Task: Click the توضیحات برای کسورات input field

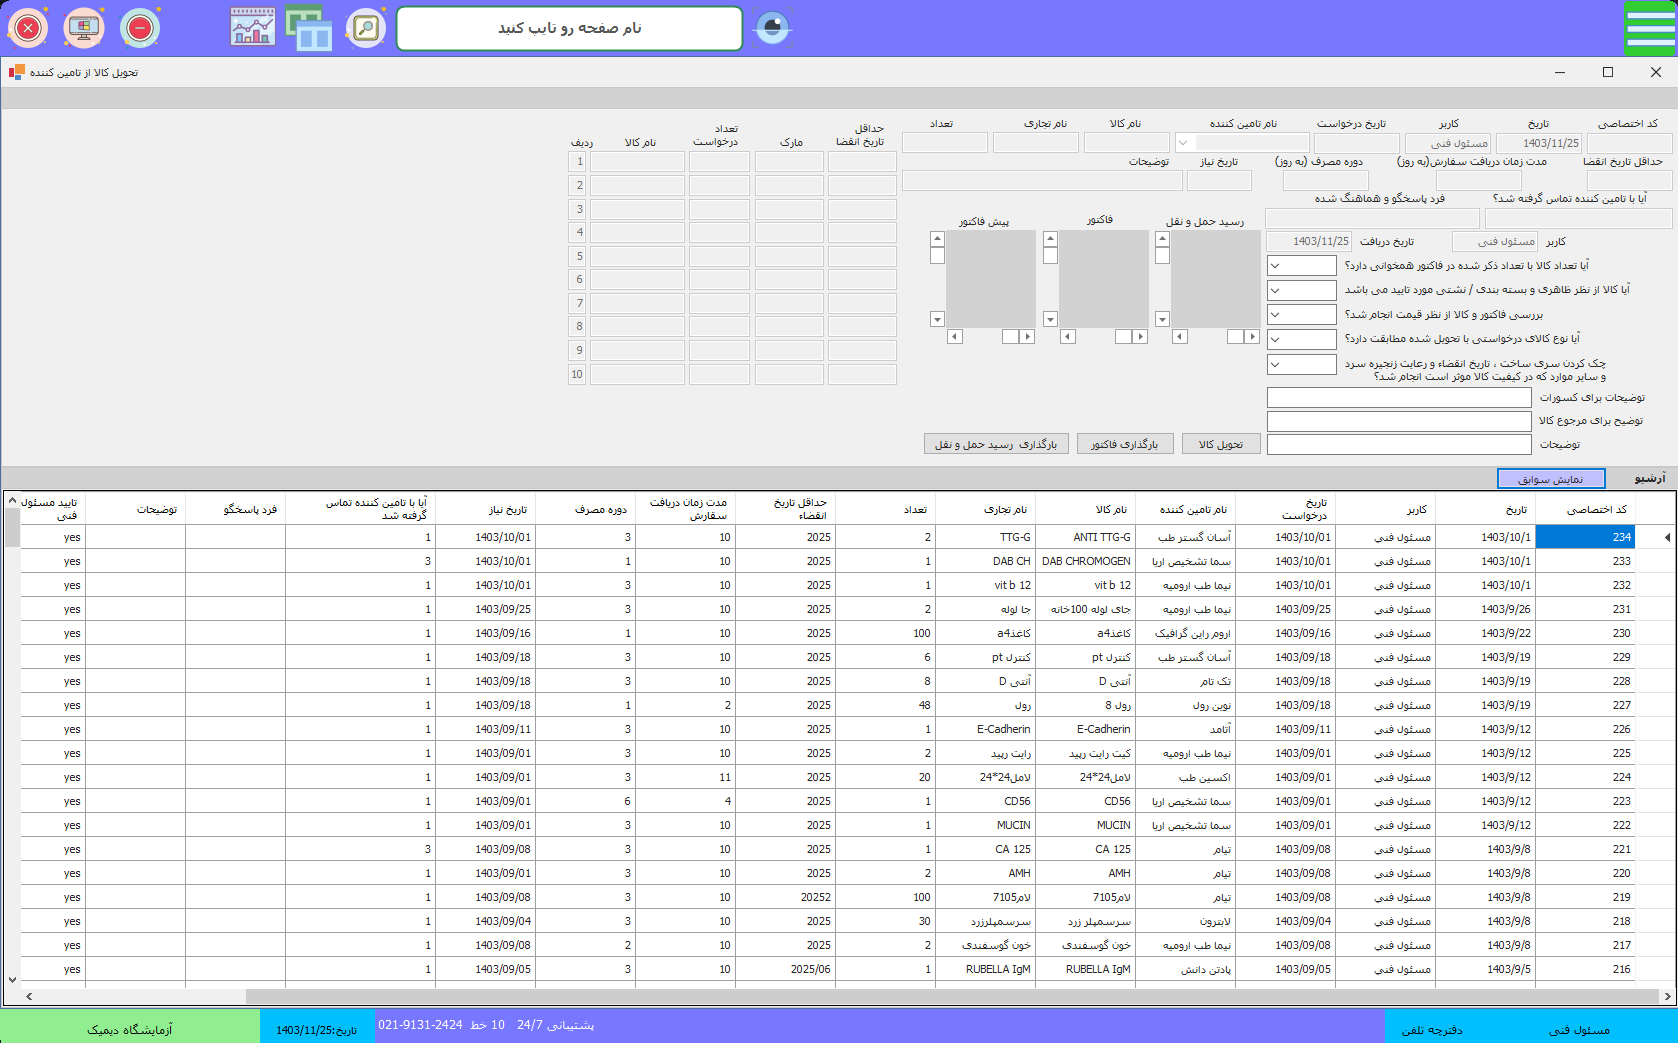Action: pyautogui.click(x=1398, y=397)
